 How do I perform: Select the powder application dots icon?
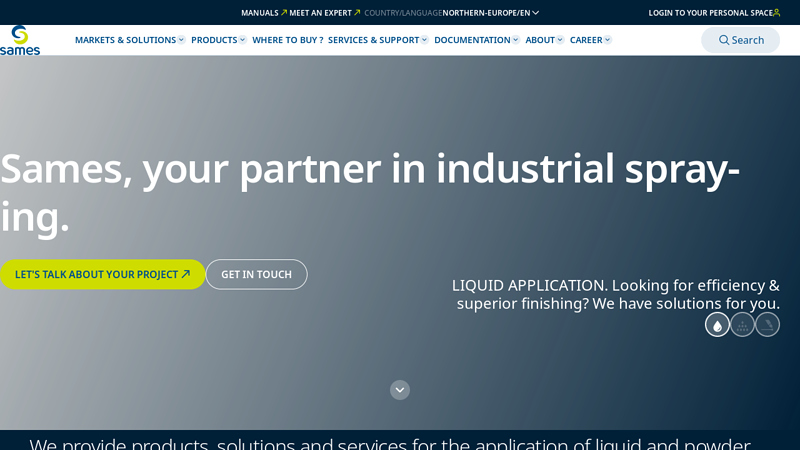click(742, 325)
